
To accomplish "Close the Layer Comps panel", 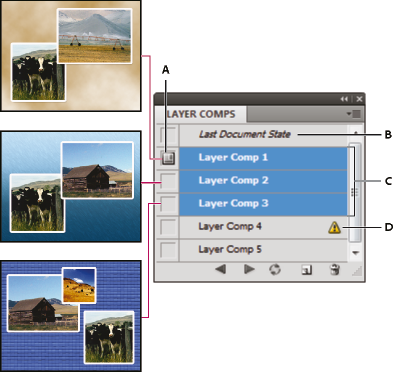I will click(359, 99).
